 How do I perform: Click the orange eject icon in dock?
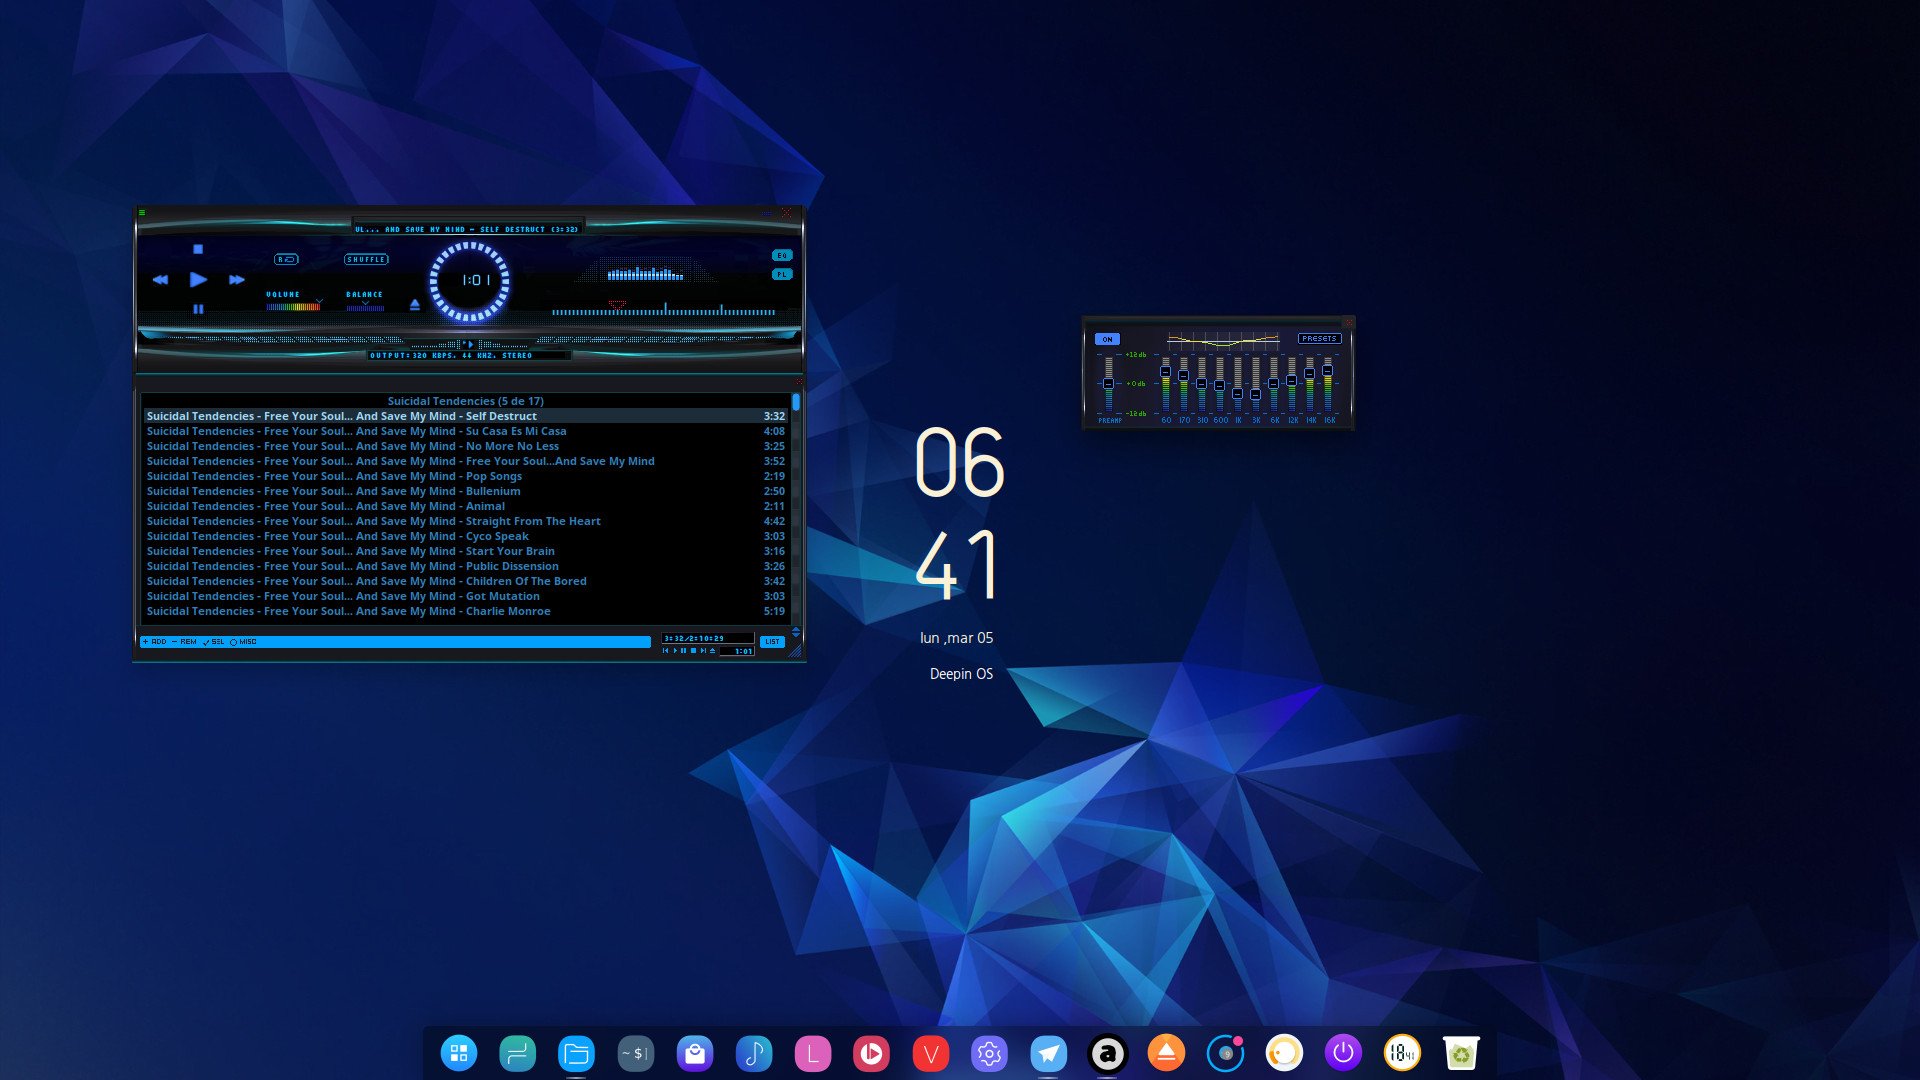click(1166, 1053)
